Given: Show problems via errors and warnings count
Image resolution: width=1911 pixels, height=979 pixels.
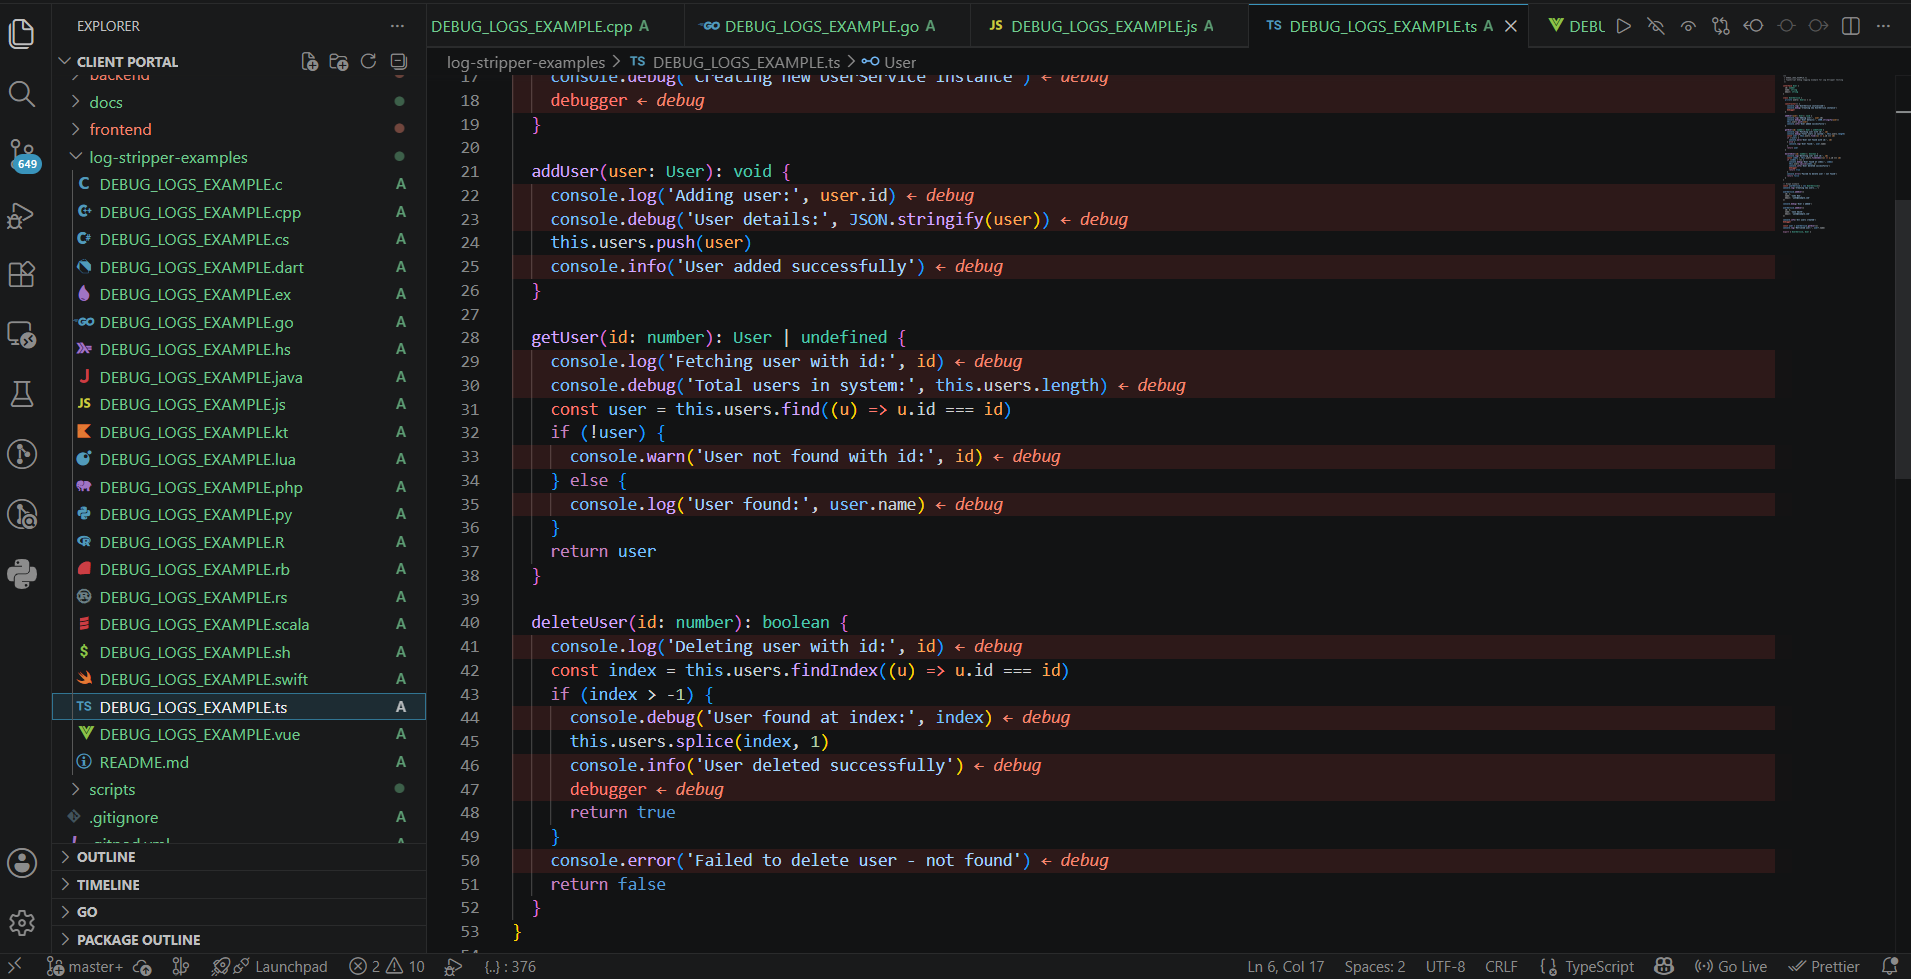Looking at the screenshot, I should 387,967.
